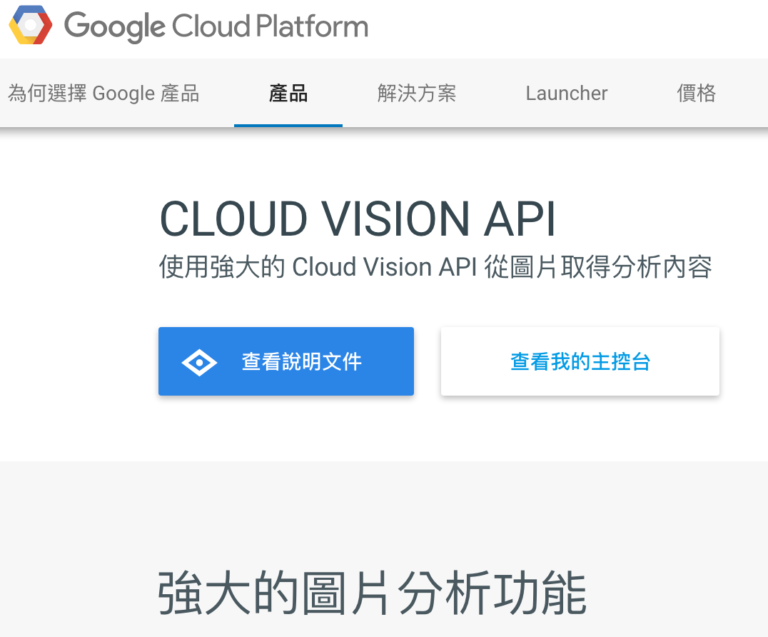The height and width of the screenshot is (637, 768).
Task: Select the 產品 tab
Action: pos(288,93)
